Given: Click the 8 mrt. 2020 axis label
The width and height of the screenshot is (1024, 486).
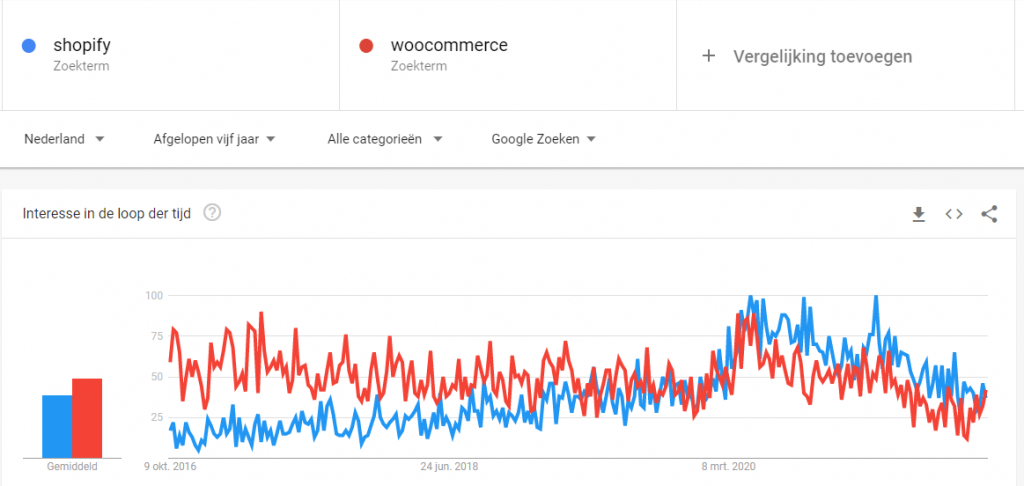Looking at the screenshot, I should [x=729, y=466].
